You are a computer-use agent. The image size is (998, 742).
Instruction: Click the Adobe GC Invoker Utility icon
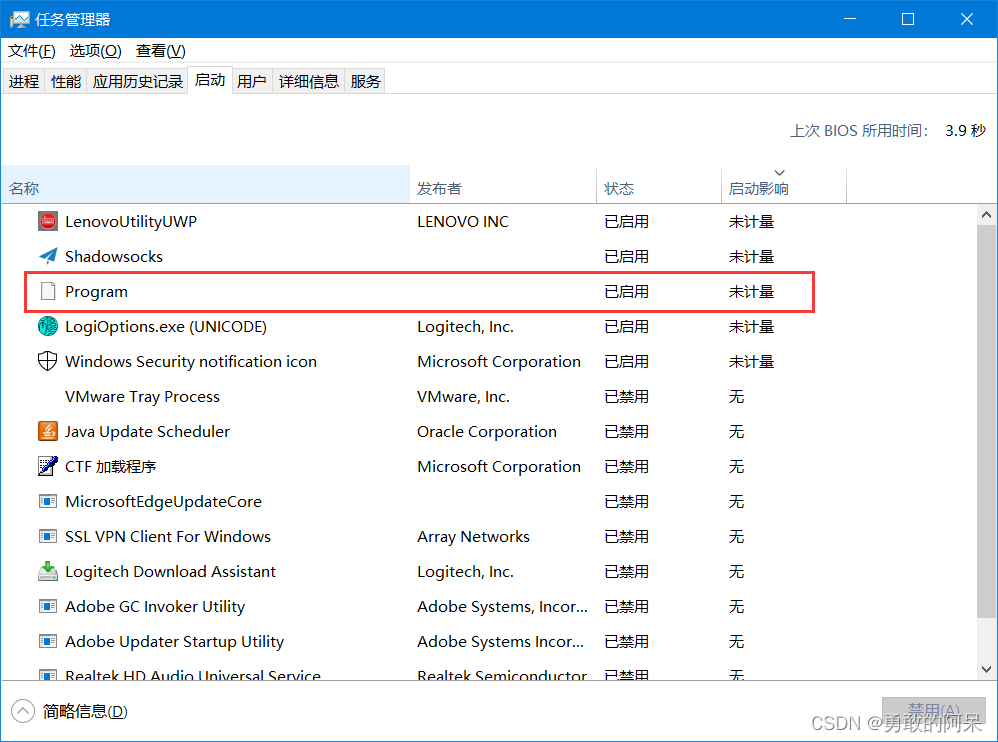[x=48, y=606]
